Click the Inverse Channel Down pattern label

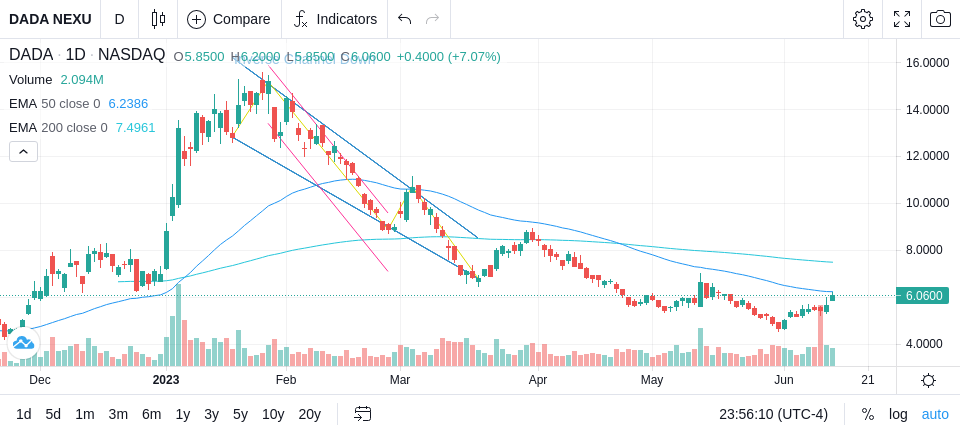tap(304, 59)
